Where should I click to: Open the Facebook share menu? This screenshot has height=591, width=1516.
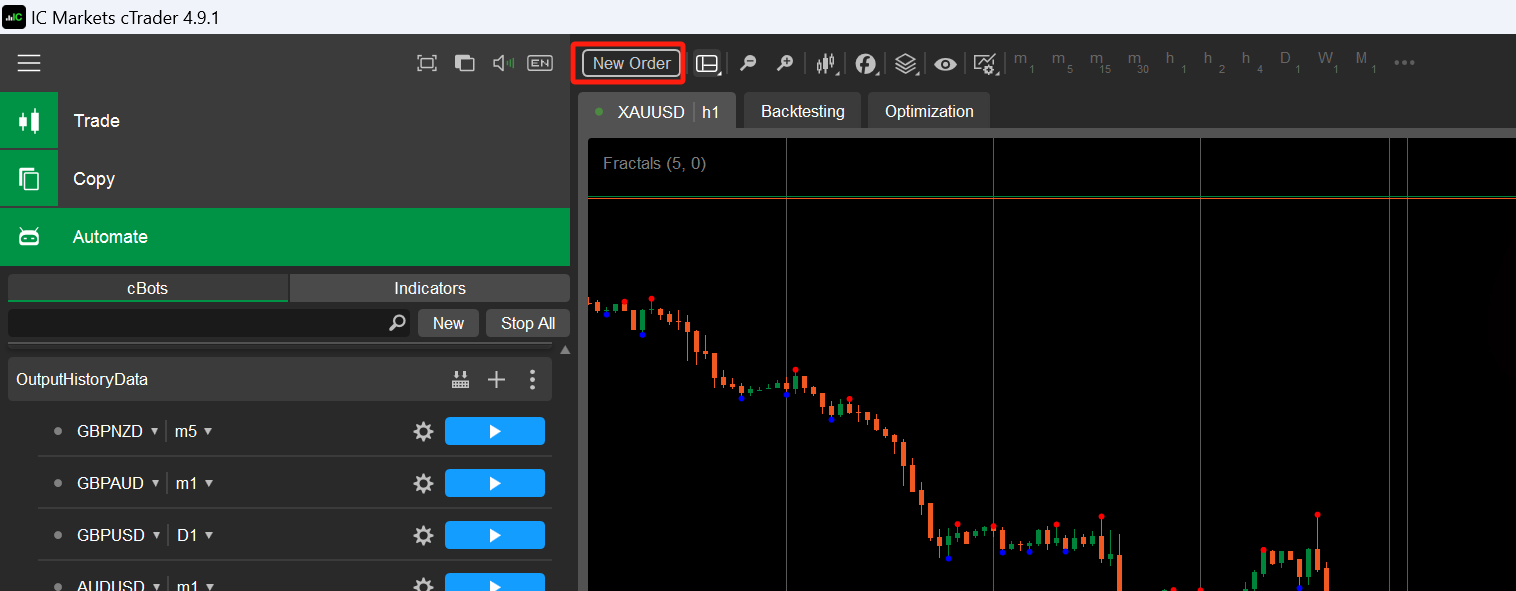click(x=866, y=63)
